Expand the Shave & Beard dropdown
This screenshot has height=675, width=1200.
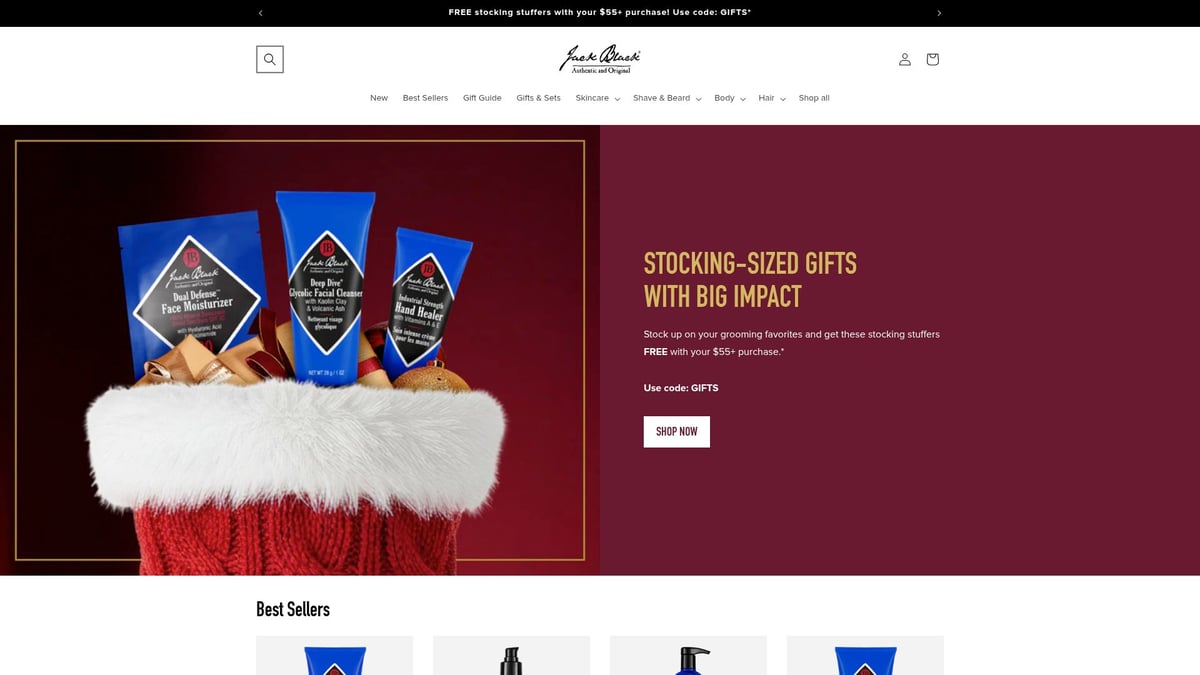pos(667,98)
